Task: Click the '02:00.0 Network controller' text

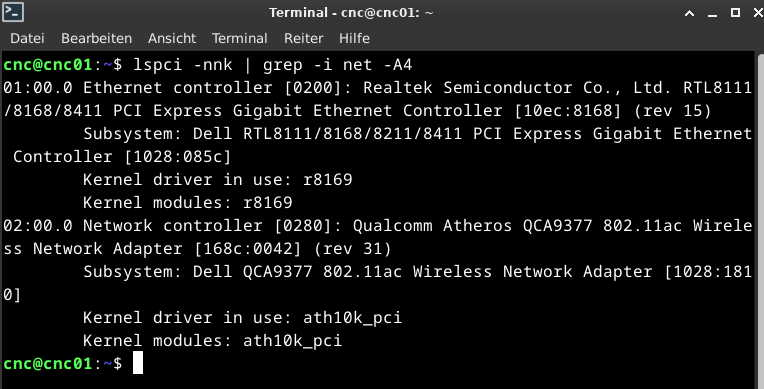Action: coord(133,226)
